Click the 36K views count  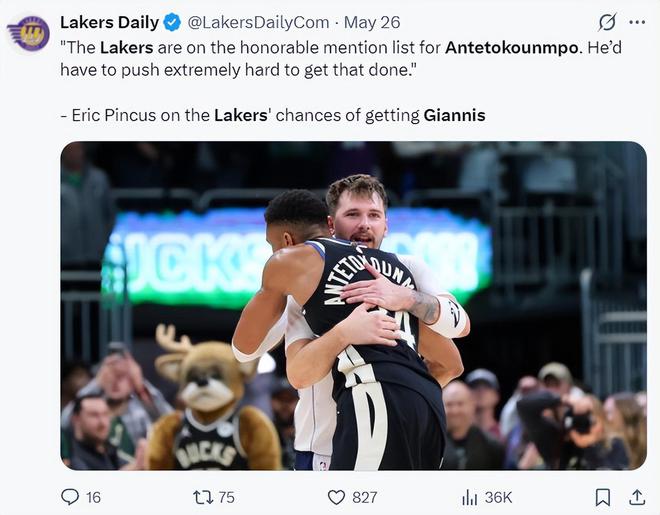[x=498, y=497]
